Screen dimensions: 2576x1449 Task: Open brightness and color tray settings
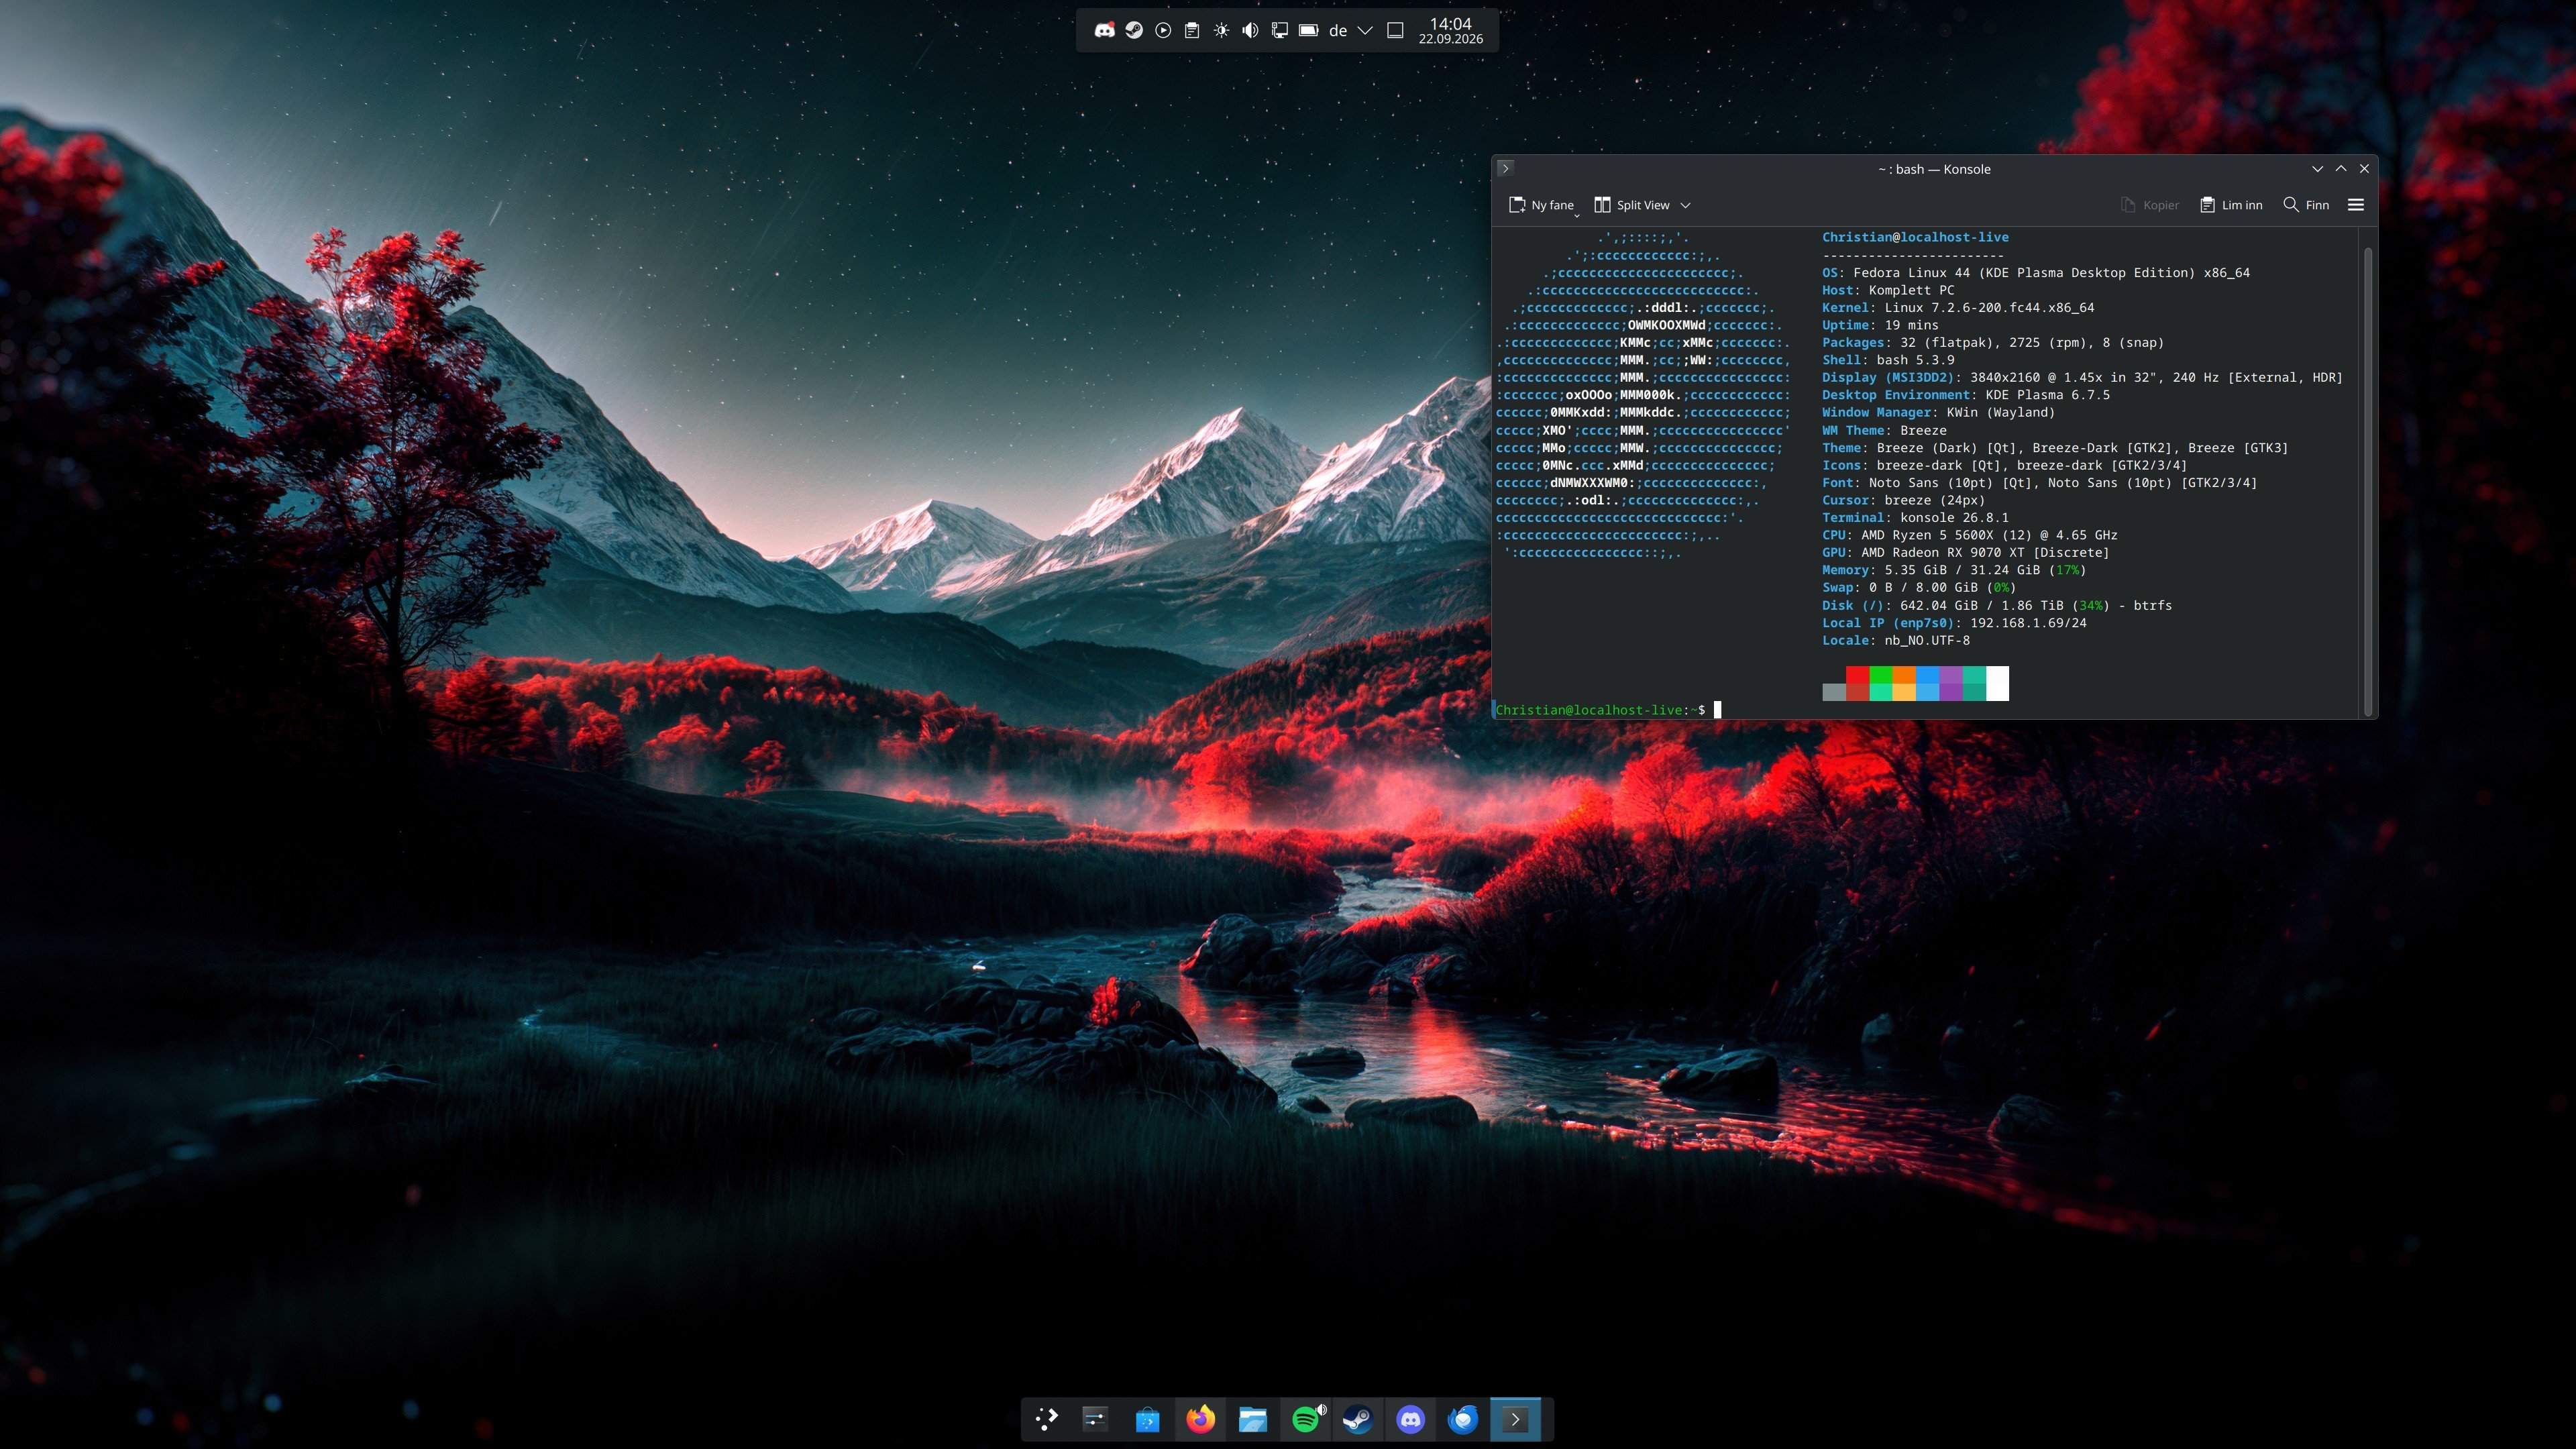pos(1221,30)
